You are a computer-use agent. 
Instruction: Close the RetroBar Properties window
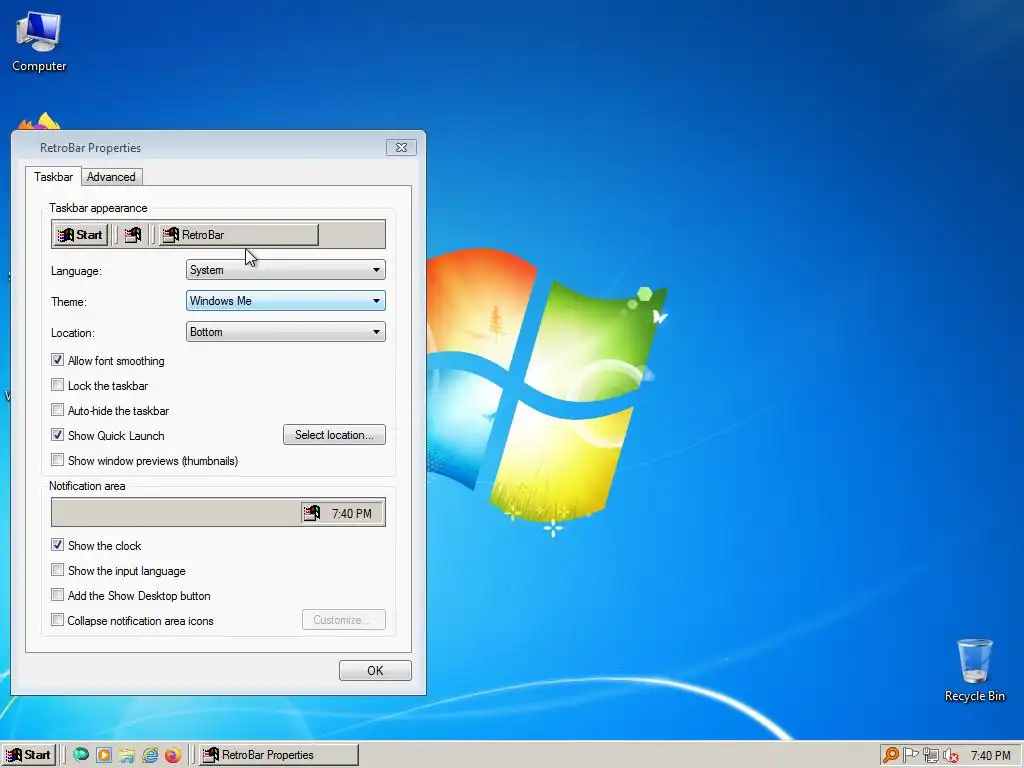[402, 148]
